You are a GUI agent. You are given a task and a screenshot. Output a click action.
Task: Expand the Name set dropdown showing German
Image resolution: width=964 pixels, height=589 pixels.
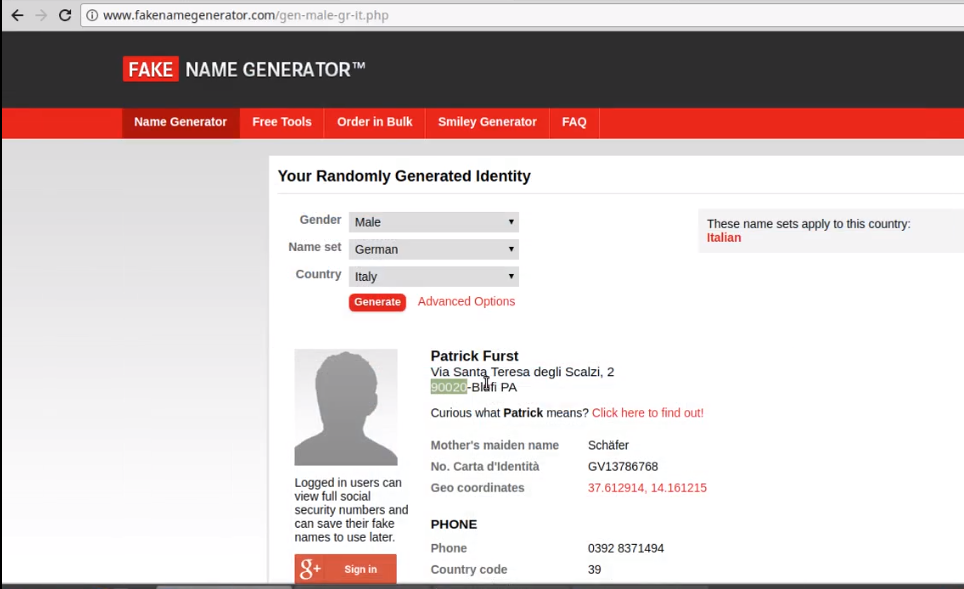[433, 249]
